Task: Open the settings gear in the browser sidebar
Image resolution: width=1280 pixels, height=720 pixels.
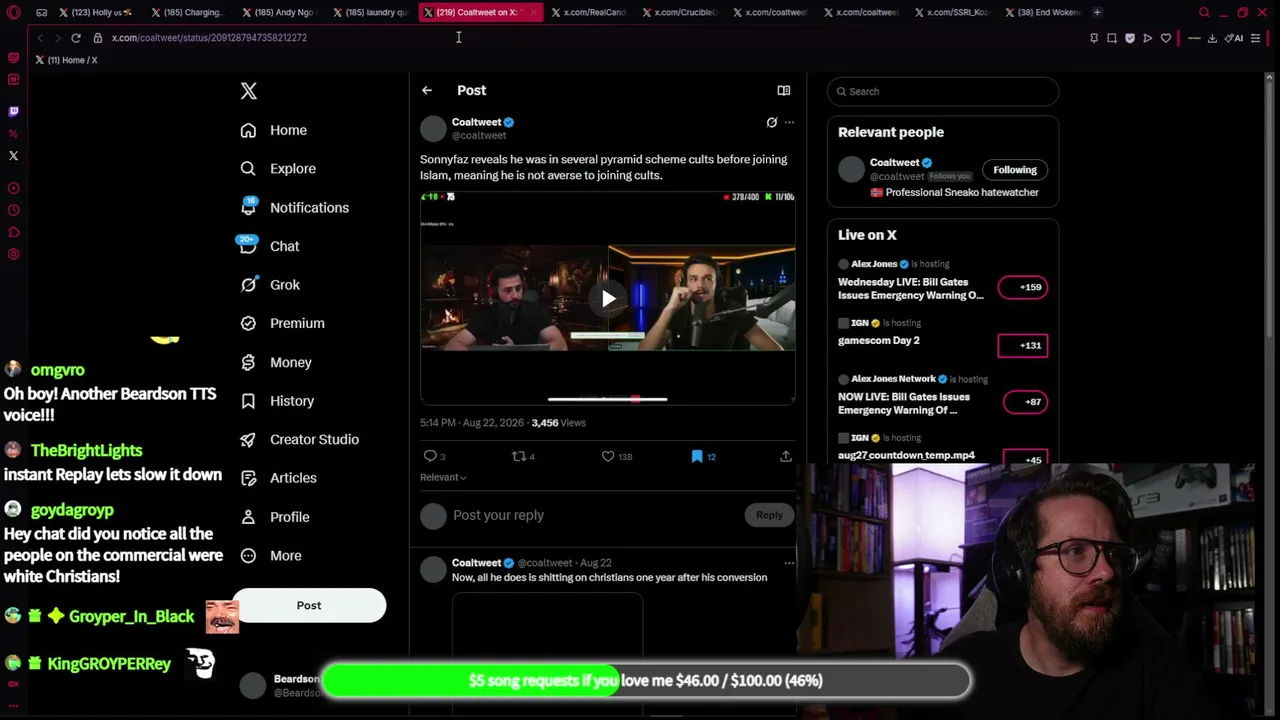Action: (13, 254)
